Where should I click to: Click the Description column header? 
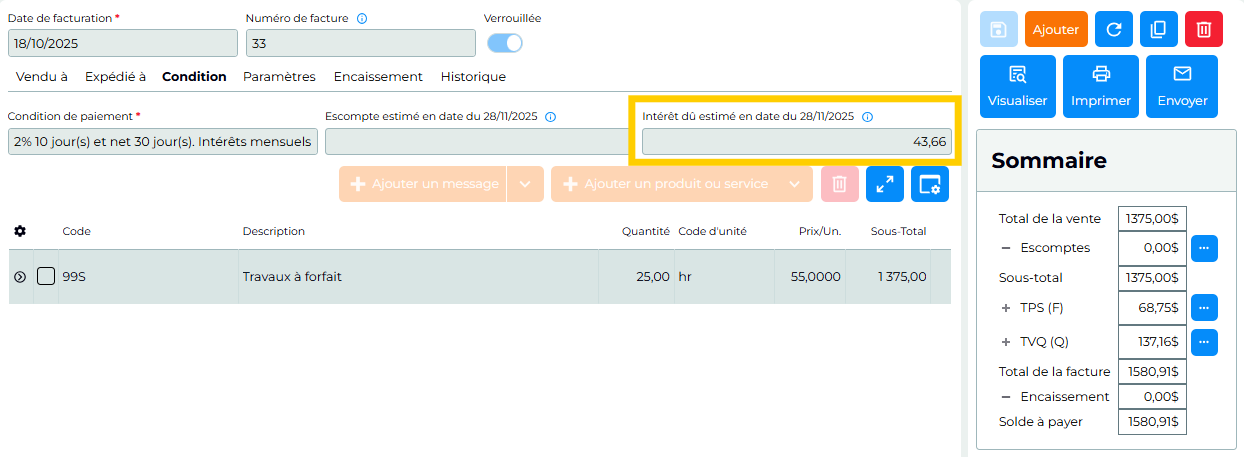coord(274,231)
